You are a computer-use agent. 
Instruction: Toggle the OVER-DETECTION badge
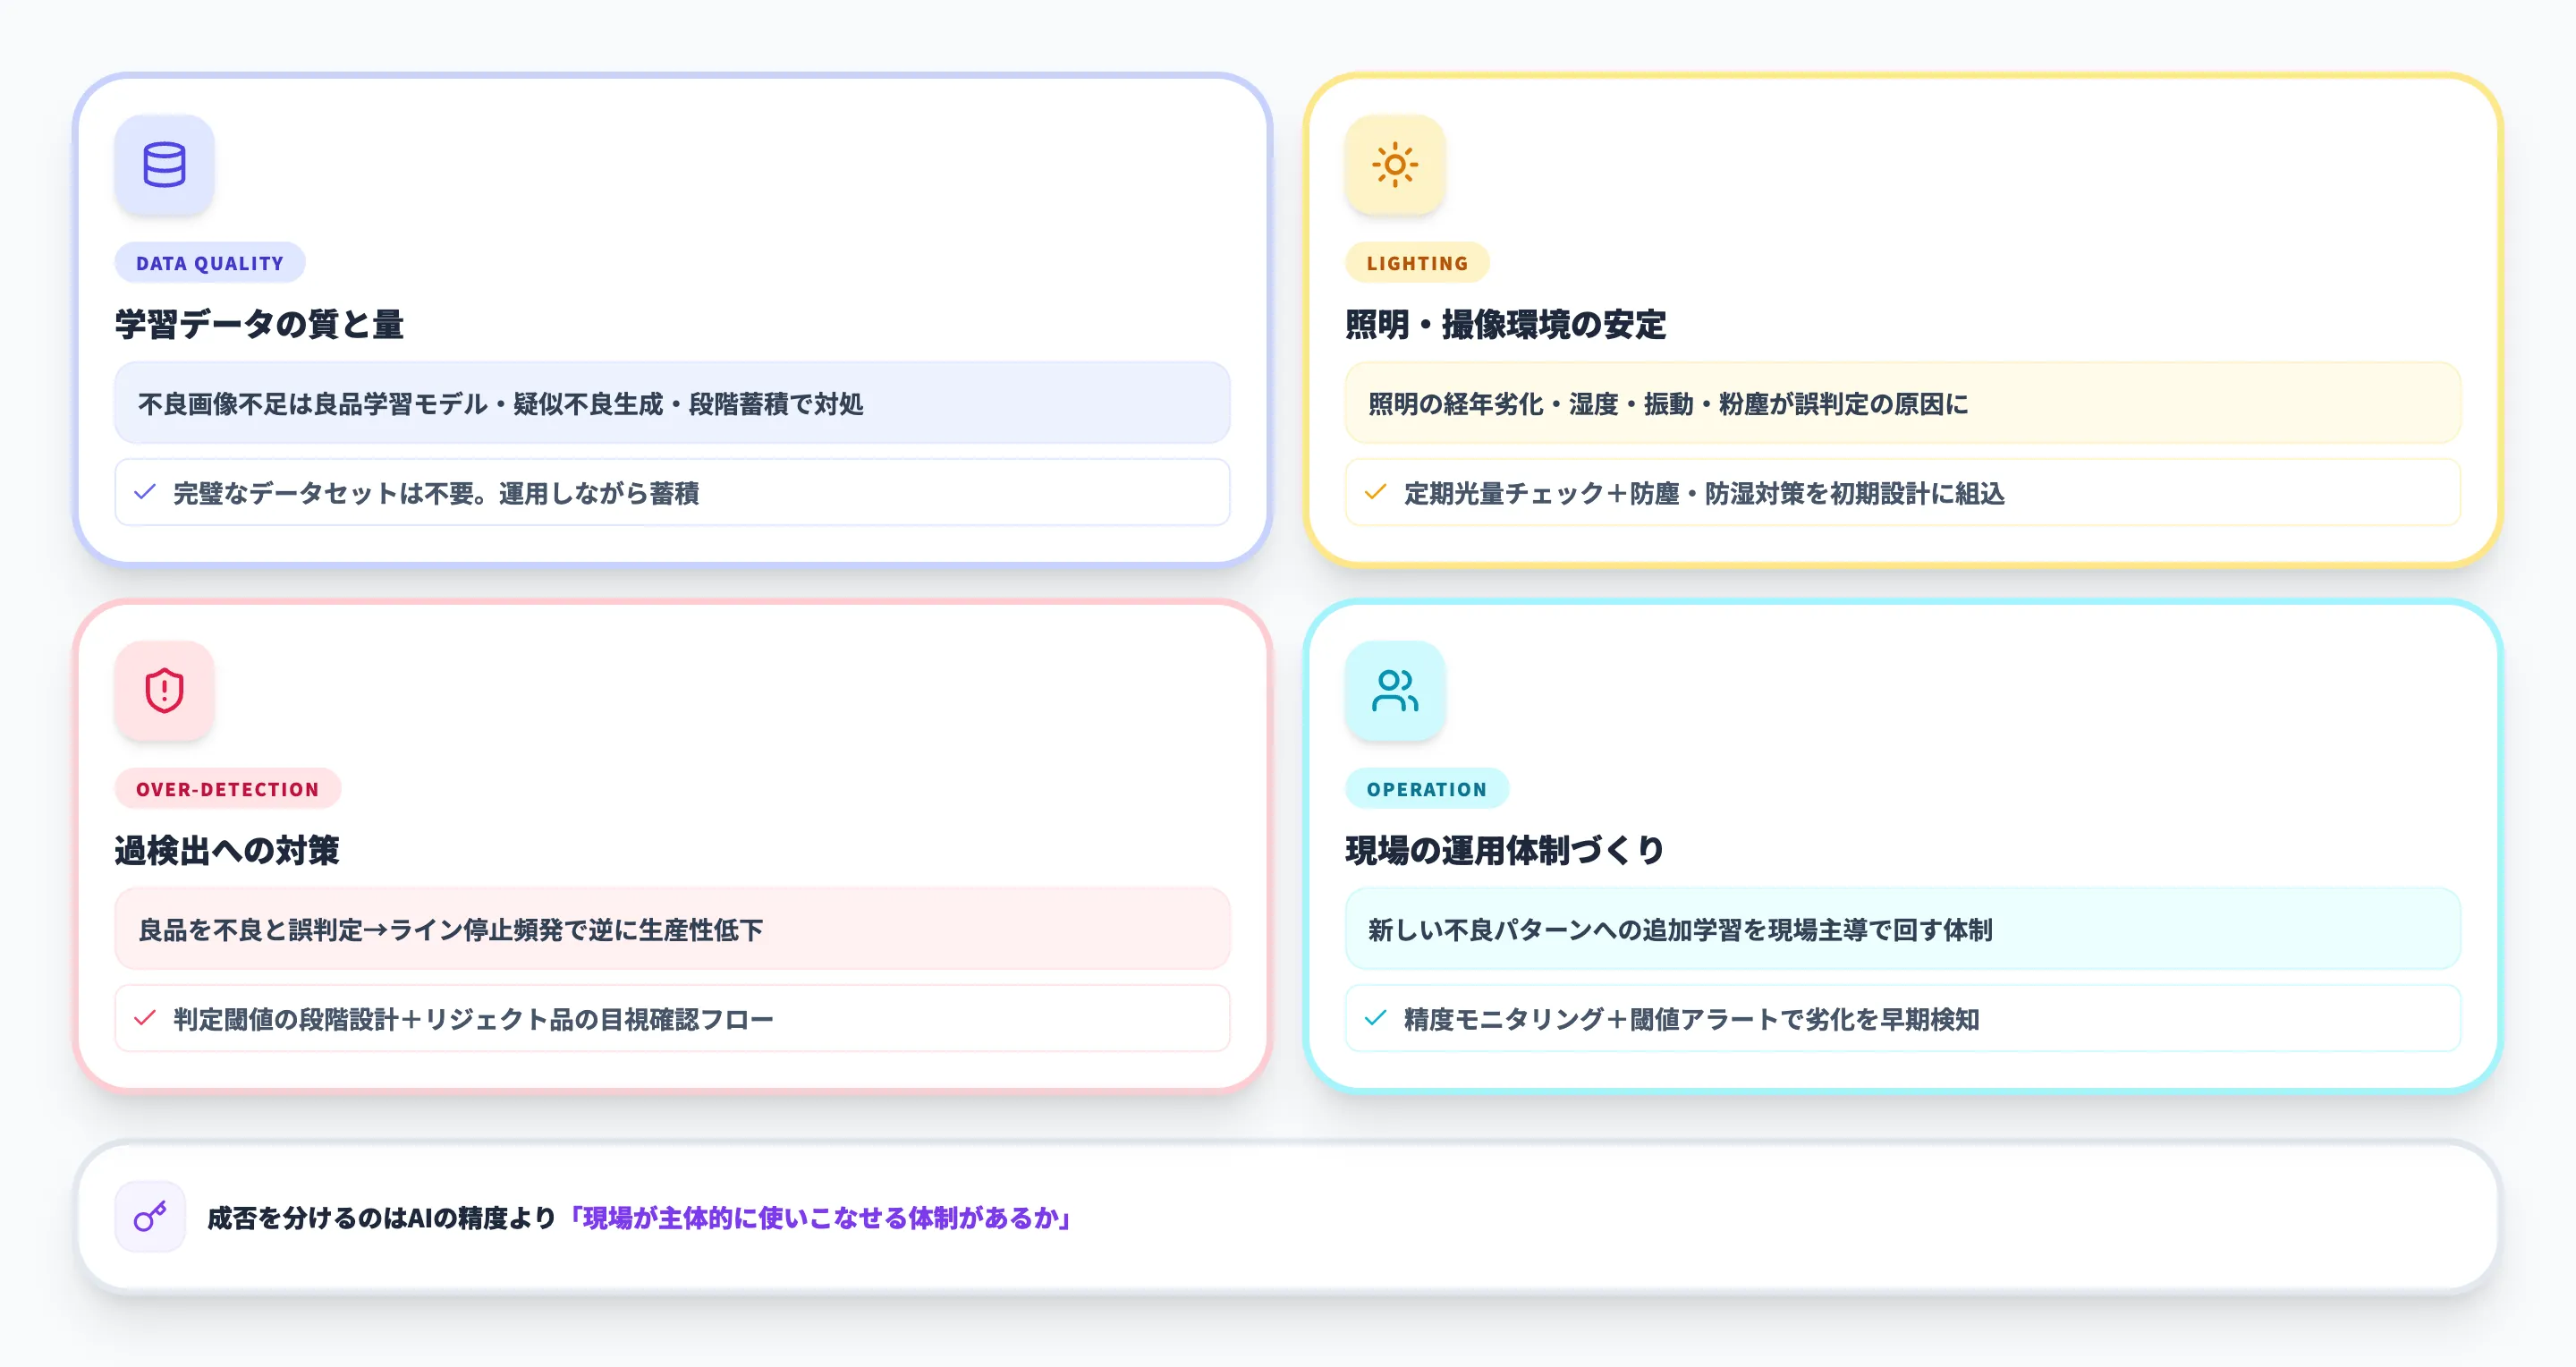(x=227, y=788)
